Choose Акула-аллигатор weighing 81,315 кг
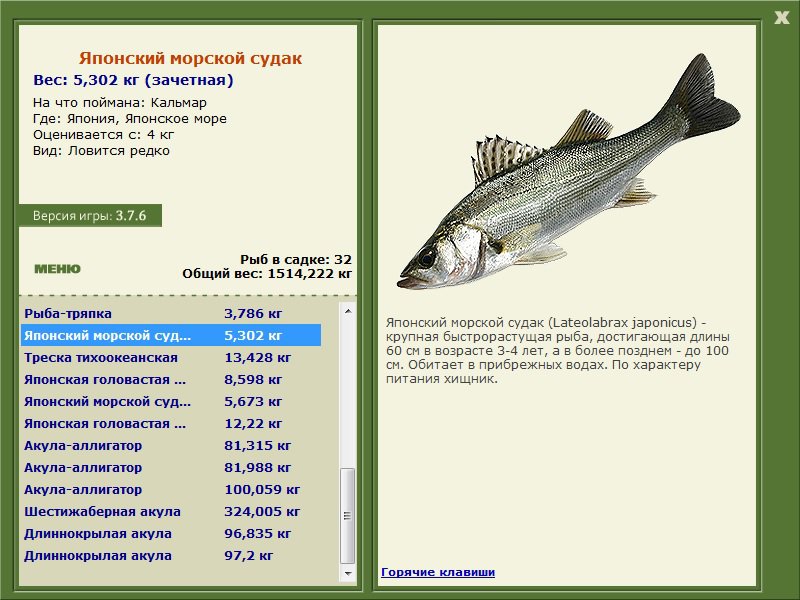The height and width of the screenshot is (600, 800). (x=170, y=446)
